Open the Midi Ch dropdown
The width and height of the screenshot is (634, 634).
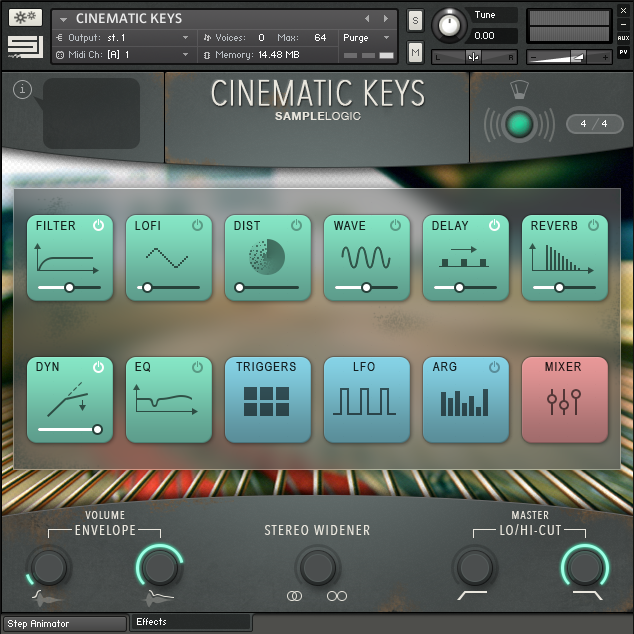point(123,55)
